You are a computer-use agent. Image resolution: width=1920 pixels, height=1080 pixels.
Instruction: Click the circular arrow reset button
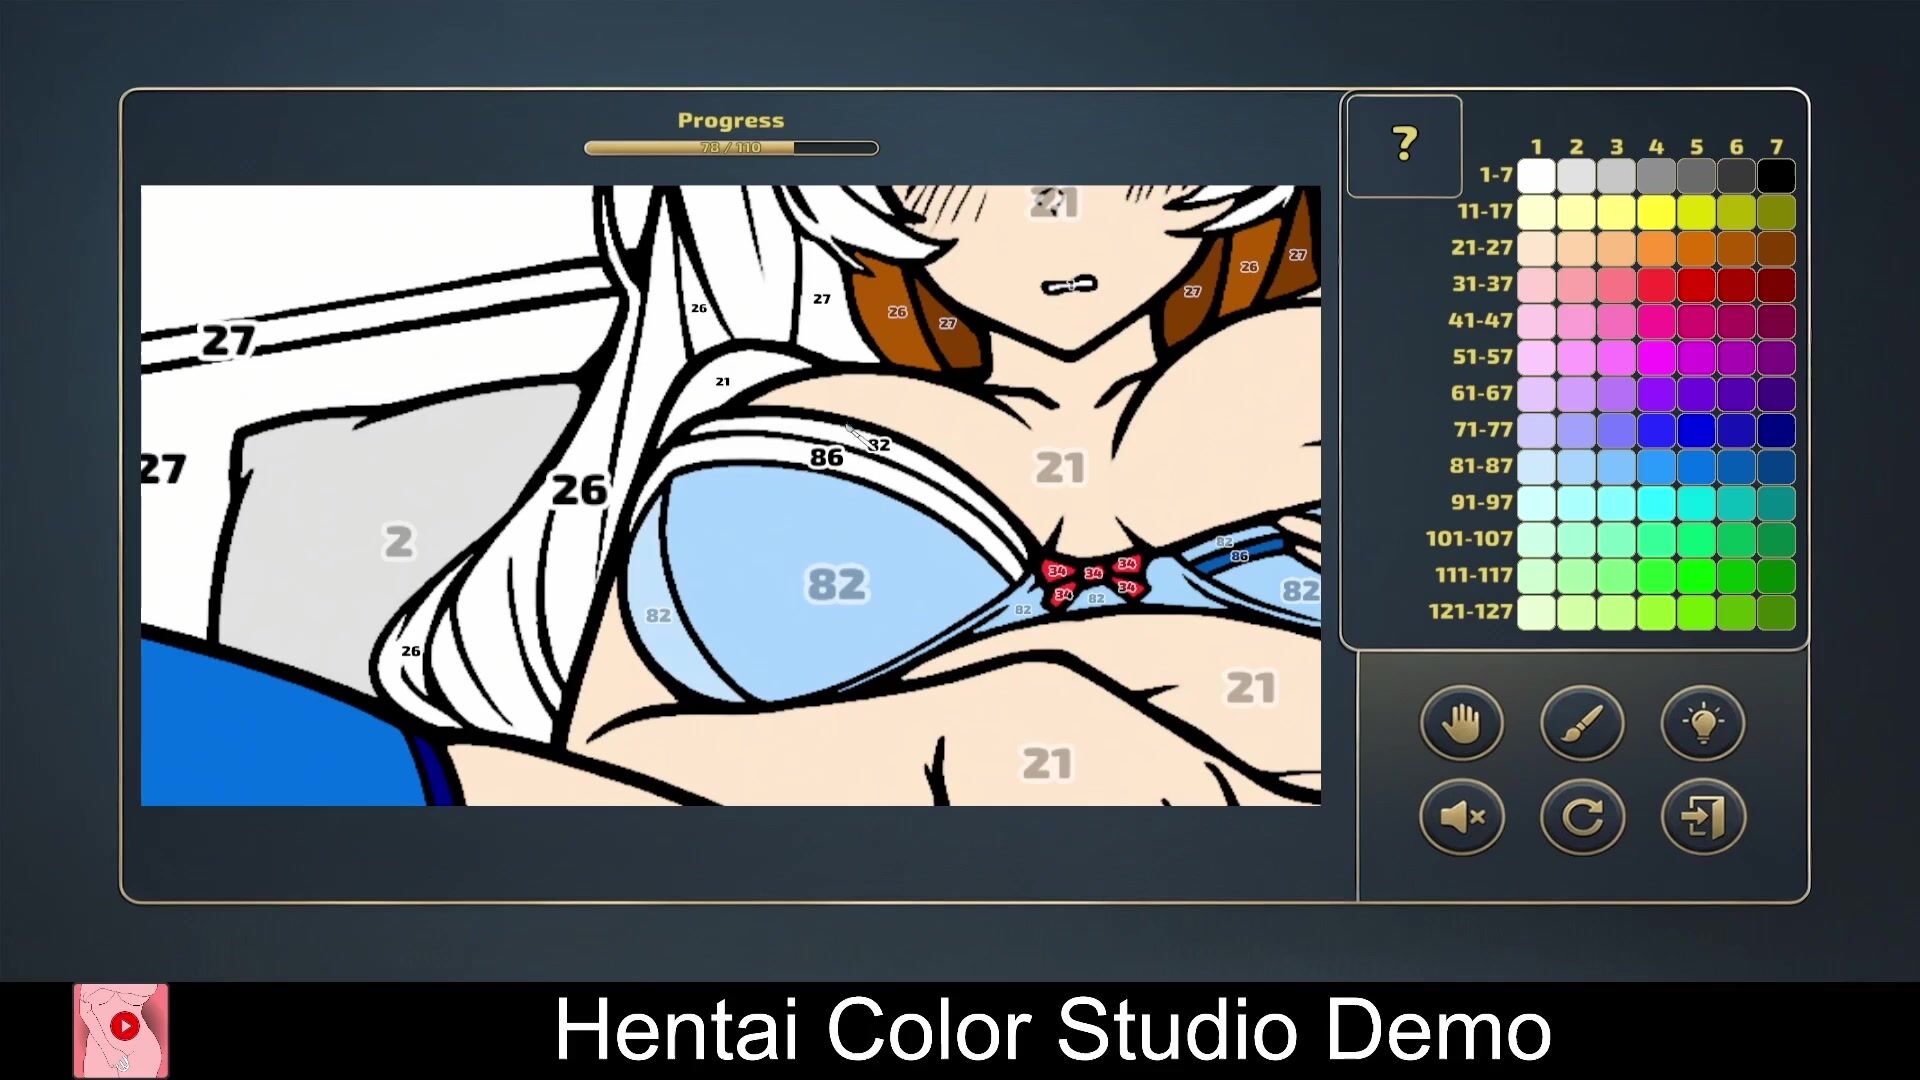pos(1582,817)
